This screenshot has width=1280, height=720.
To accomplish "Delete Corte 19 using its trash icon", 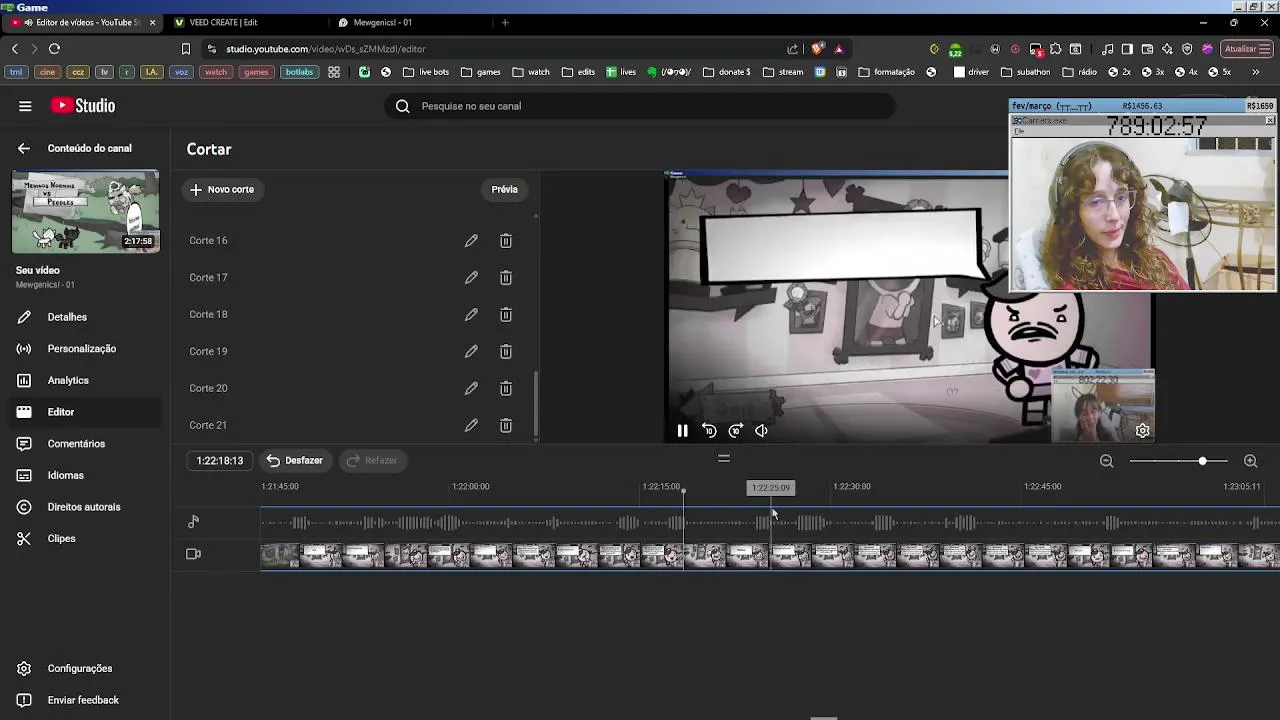I will click(506, 352).
